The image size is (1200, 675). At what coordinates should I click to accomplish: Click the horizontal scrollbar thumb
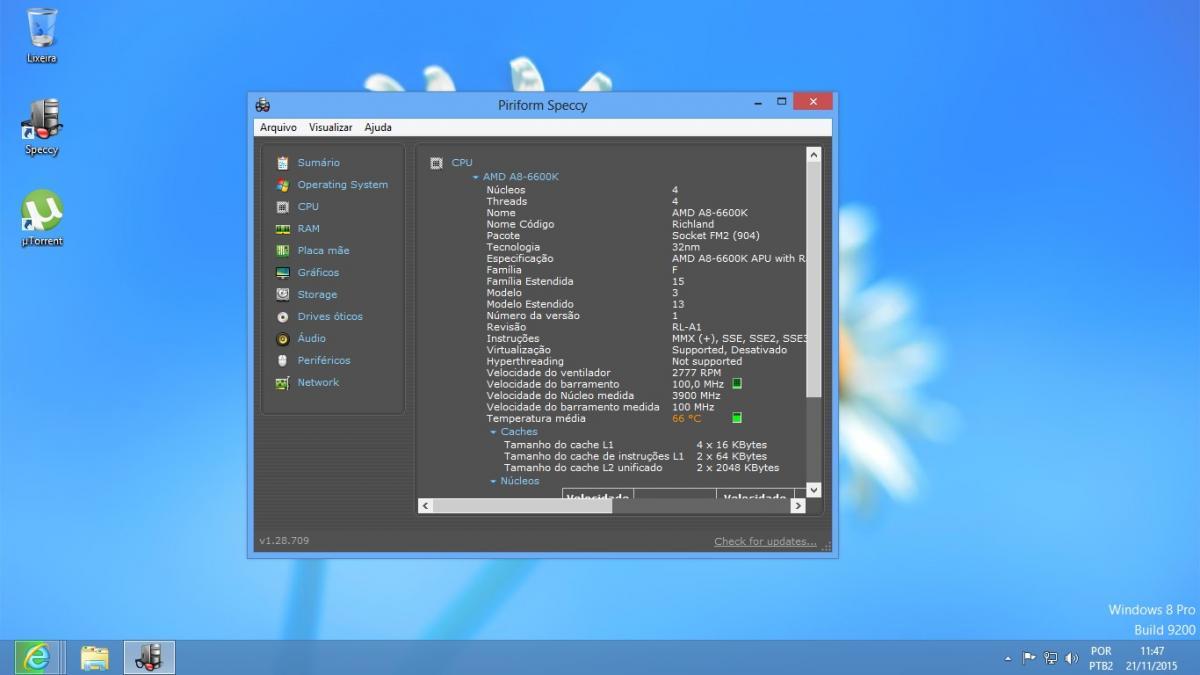tap(522, 506)
